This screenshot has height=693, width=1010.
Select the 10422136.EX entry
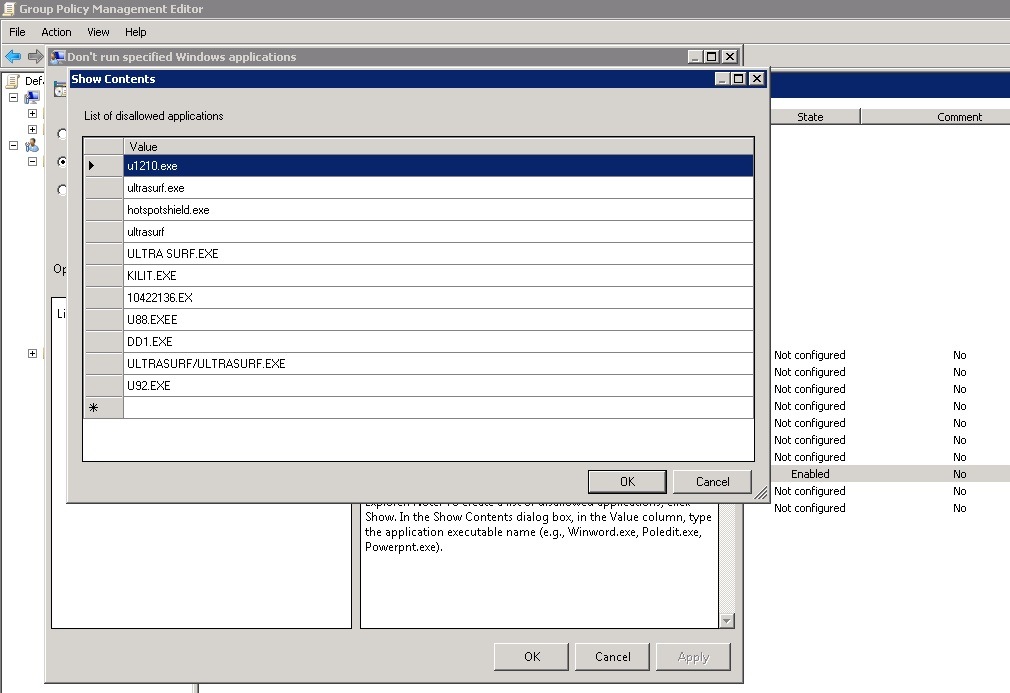(x=438, y=298)
